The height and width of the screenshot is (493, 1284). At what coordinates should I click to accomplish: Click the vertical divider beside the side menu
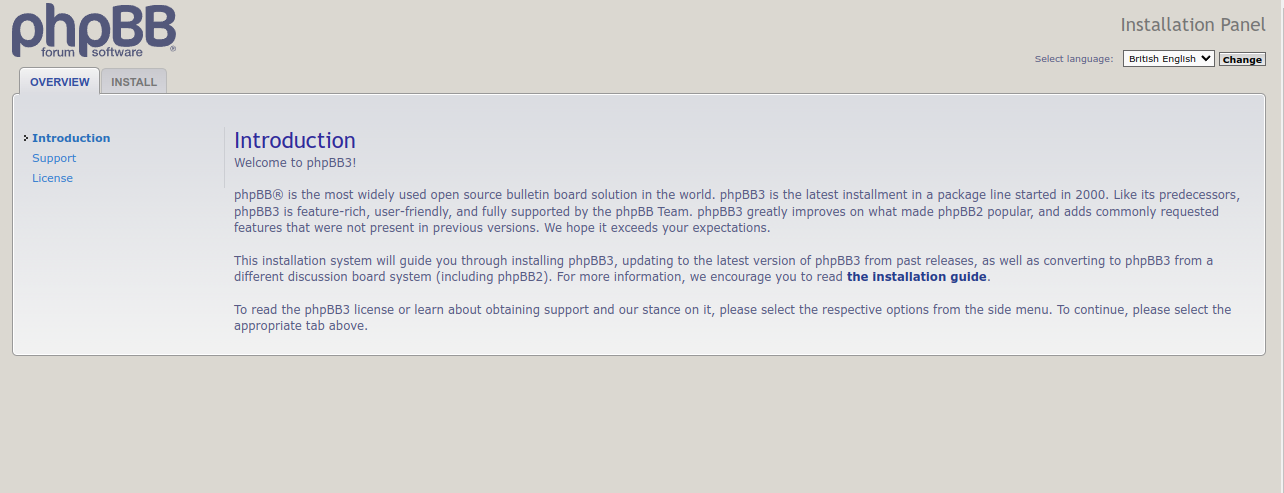pyautogui.click(x=224, y=158)
